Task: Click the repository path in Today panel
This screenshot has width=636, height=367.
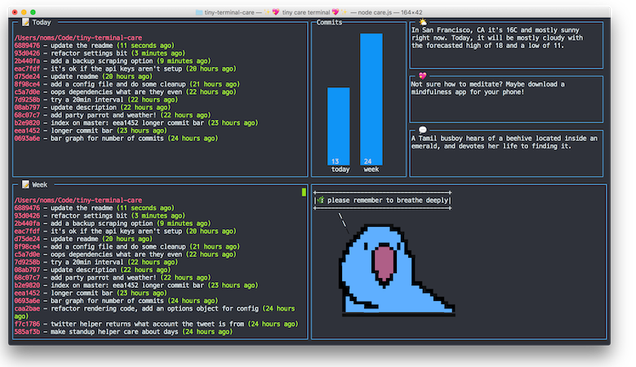Action: tap(78, 38)
